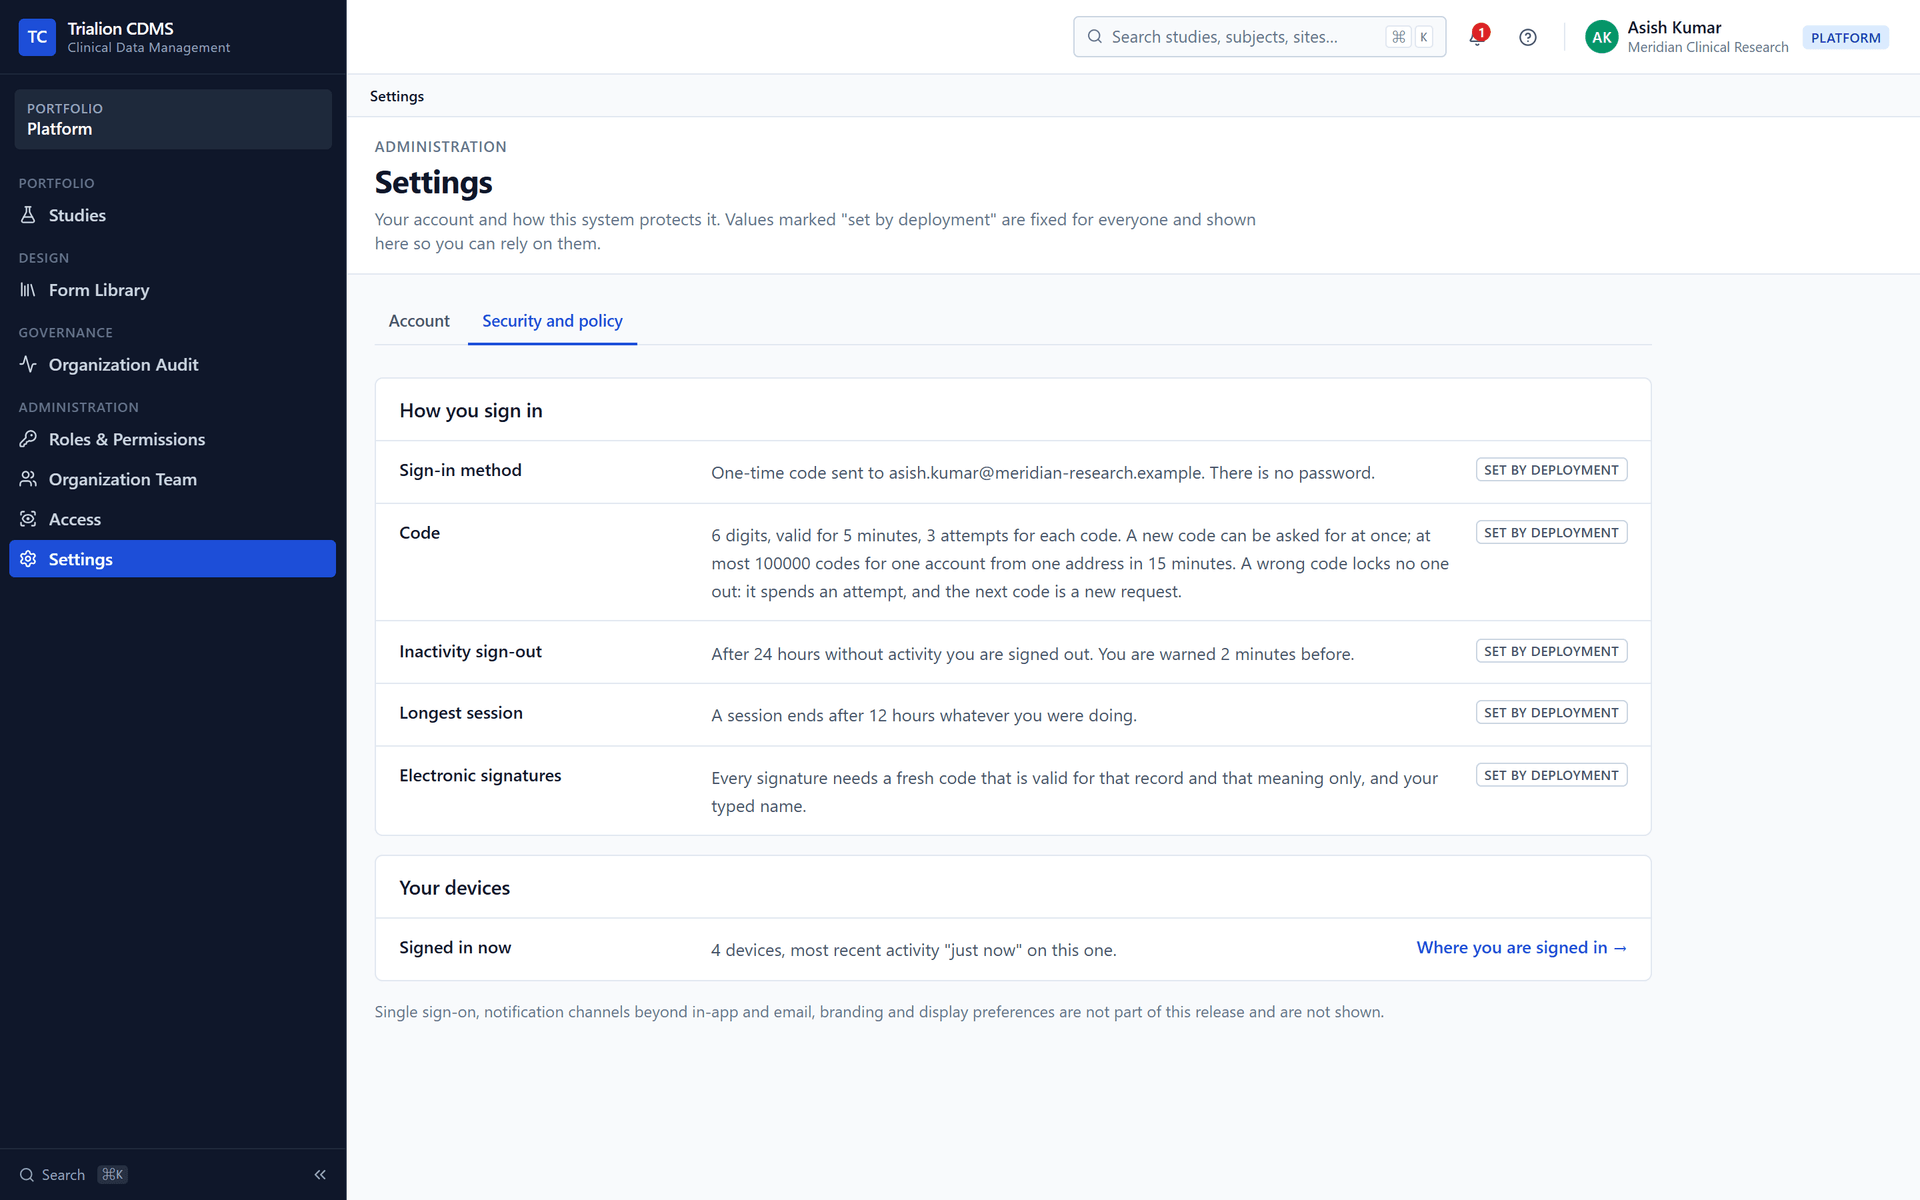
Task: Click the Code row SET BY DEPLOYMENT badge
Action: click(1551, 533)
